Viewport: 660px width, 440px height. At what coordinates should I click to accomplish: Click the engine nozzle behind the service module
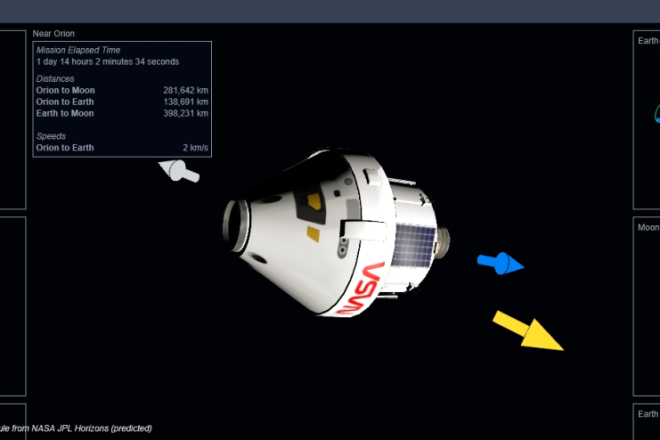tap(441, 241)
